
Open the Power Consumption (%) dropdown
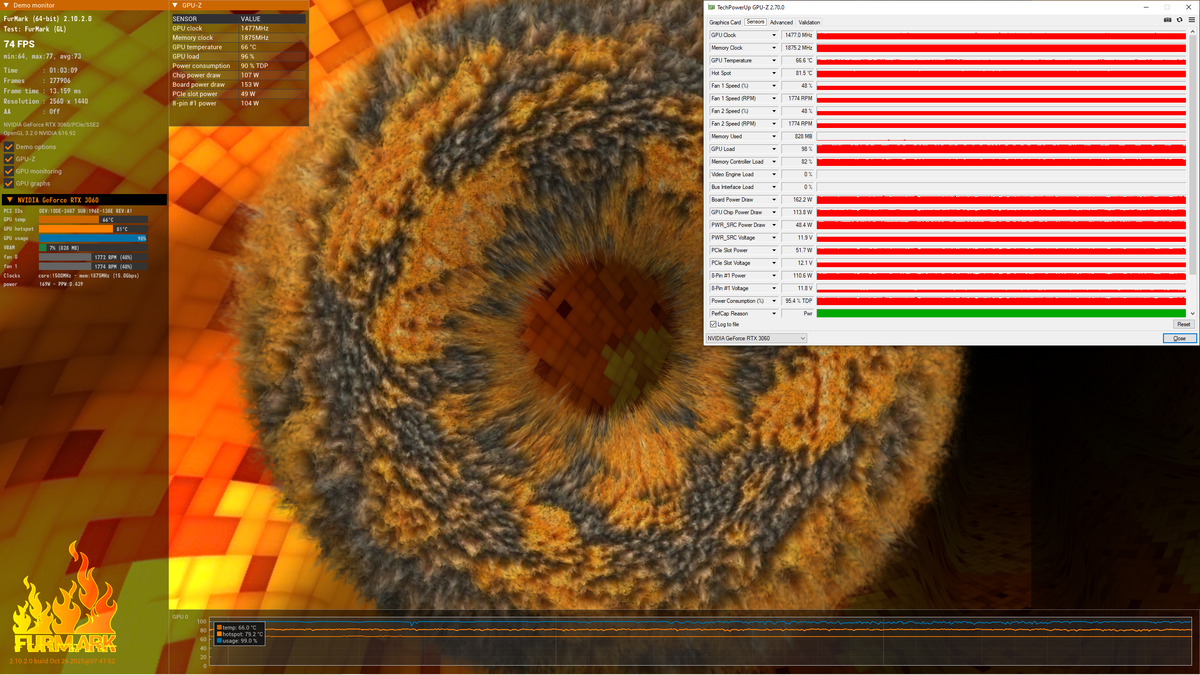coord(773,301)
